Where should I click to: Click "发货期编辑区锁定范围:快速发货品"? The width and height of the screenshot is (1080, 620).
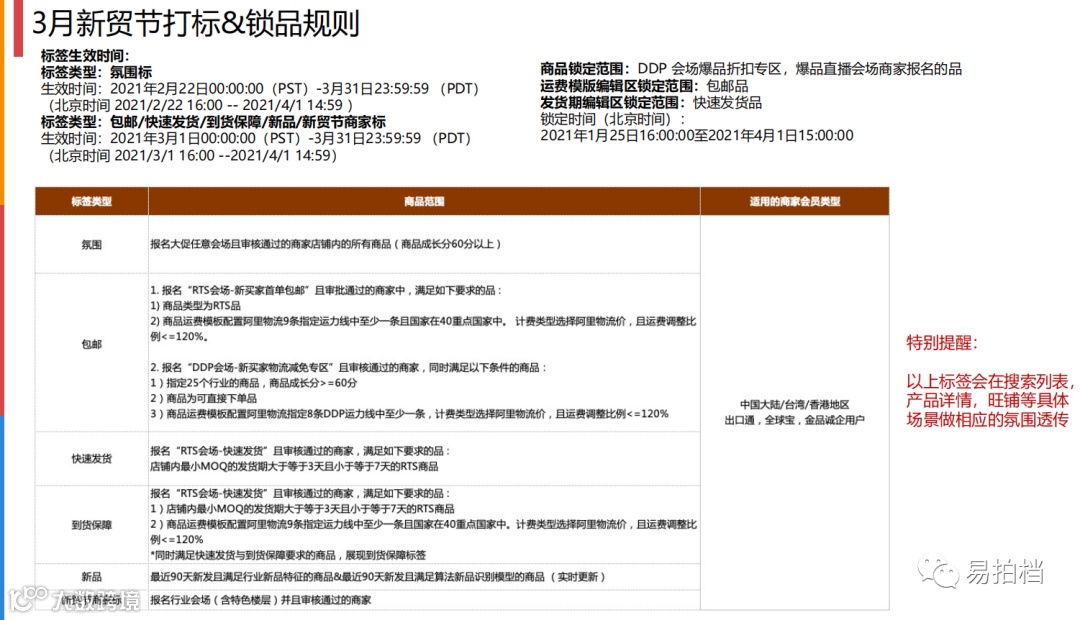(x=651, y=103)
